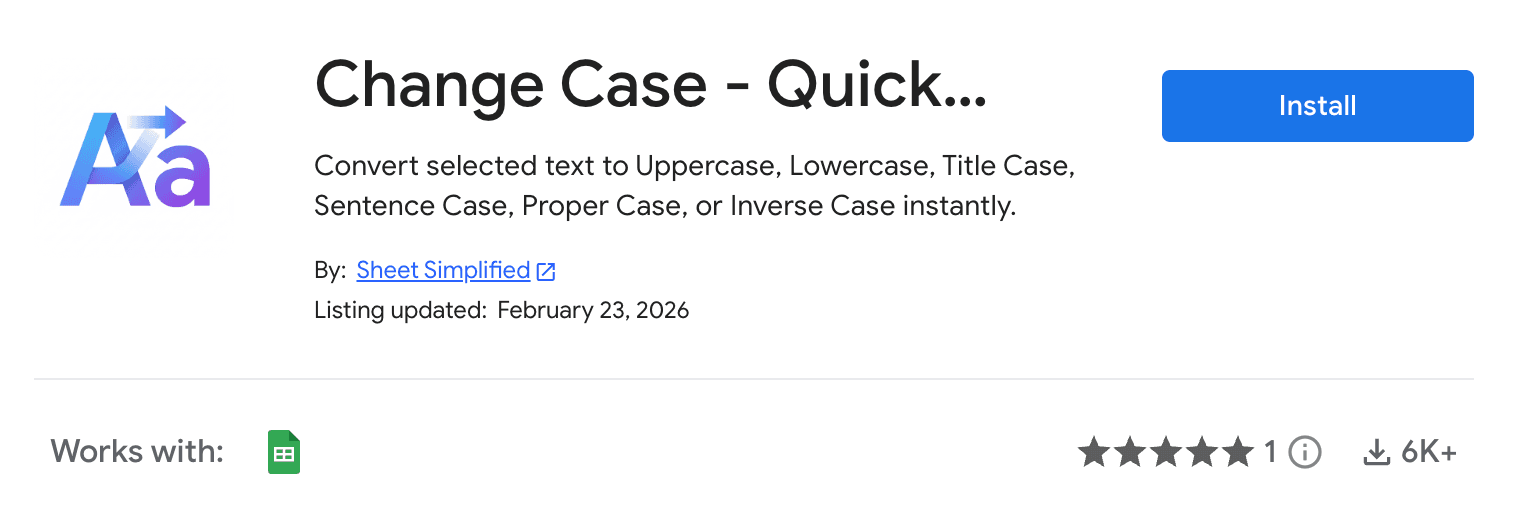Click the add-on description text
The image size is (1522, 522).
pyautogui.click(x=694, y=186)
